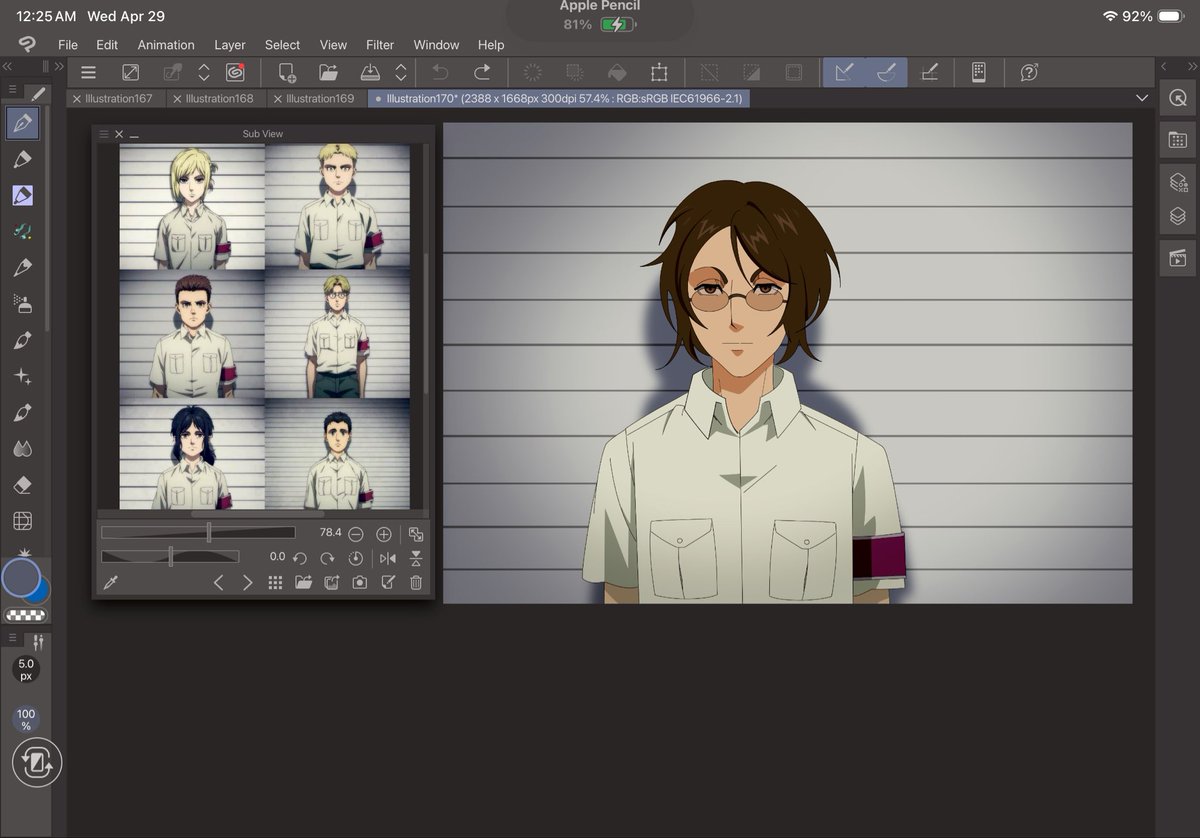Open the Layer menu

tap(230, 45)
